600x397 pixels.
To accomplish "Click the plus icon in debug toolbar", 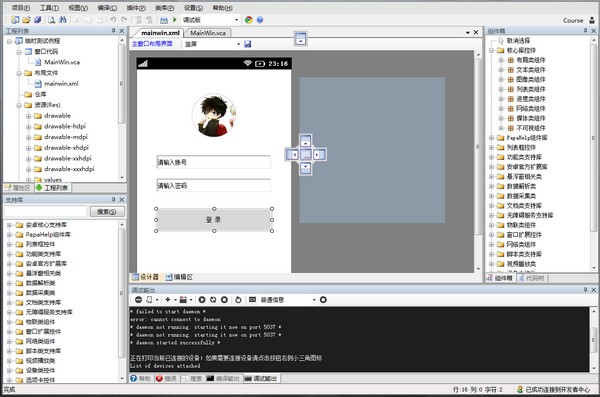I will tap(168, 300).
